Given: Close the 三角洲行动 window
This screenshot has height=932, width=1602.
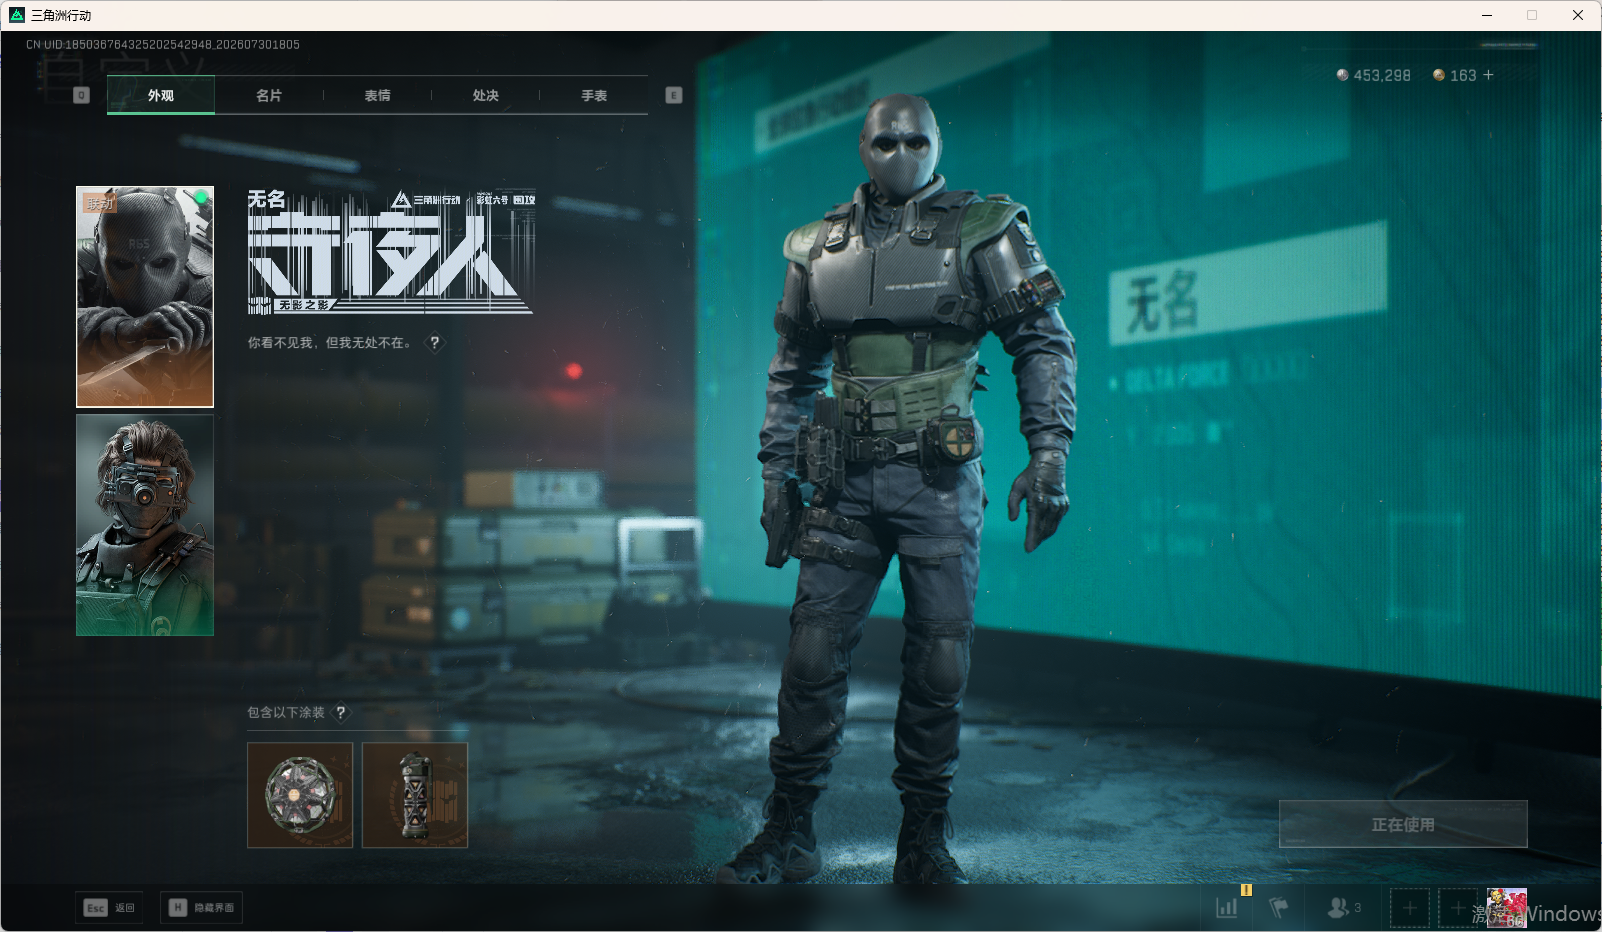Looking at the screenshot, I should (x=1578, y=15).
